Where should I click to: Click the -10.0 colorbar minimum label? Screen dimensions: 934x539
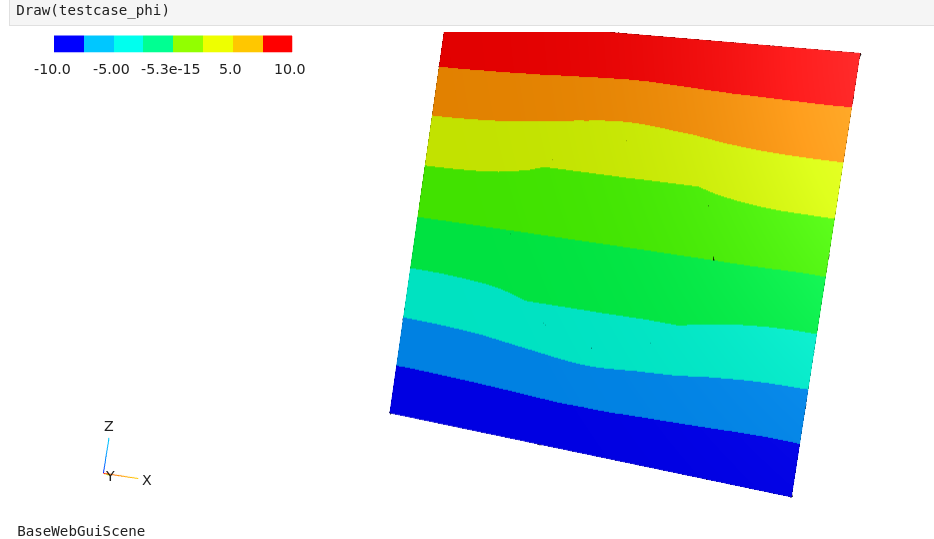tap(52, 70)
